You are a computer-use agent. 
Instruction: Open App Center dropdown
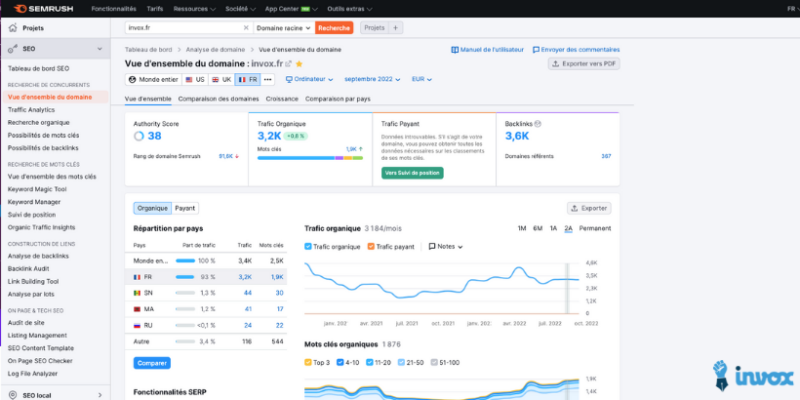[x=291, y=9]
